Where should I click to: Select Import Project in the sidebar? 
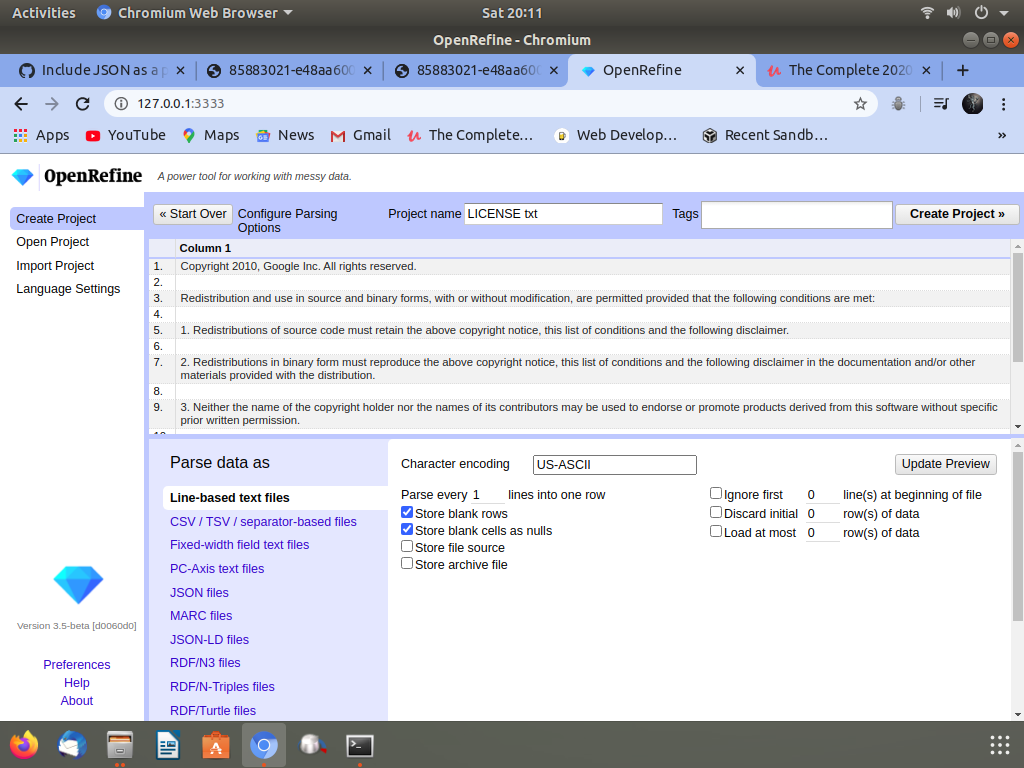(x=56, y=266)
